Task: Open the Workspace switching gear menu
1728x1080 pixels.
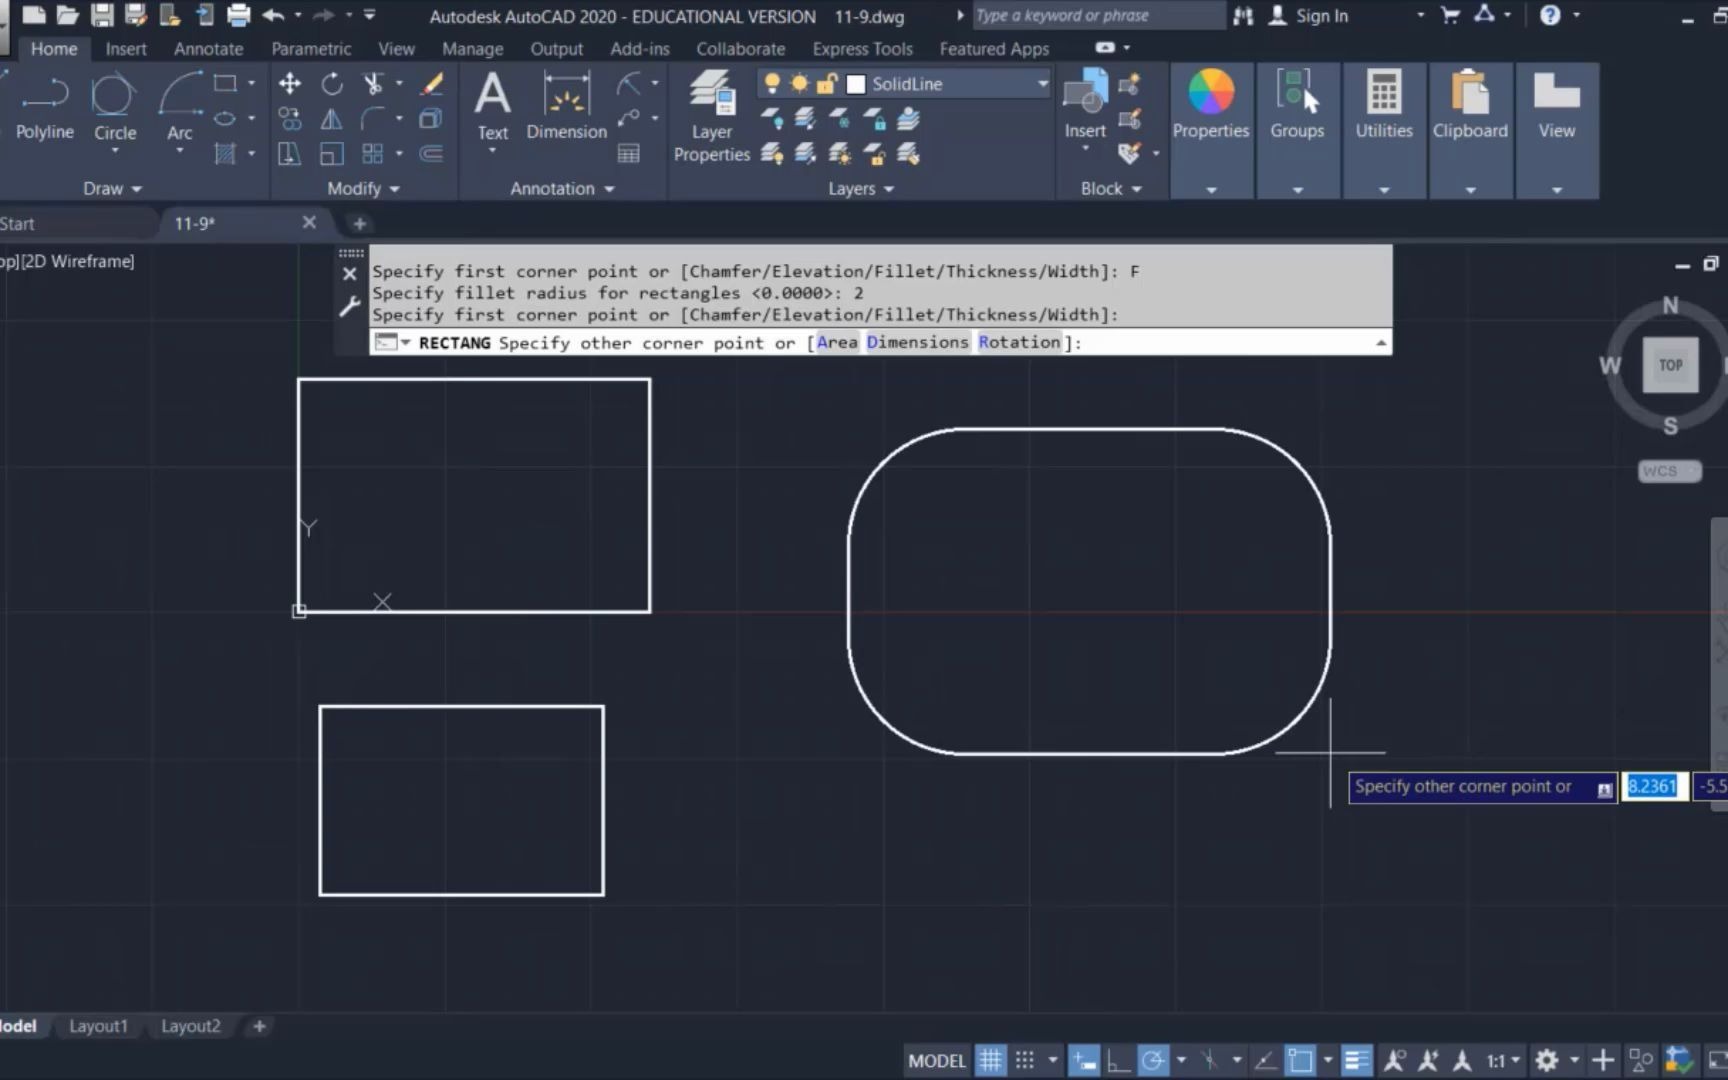Action: (x=1547, y=1060)
